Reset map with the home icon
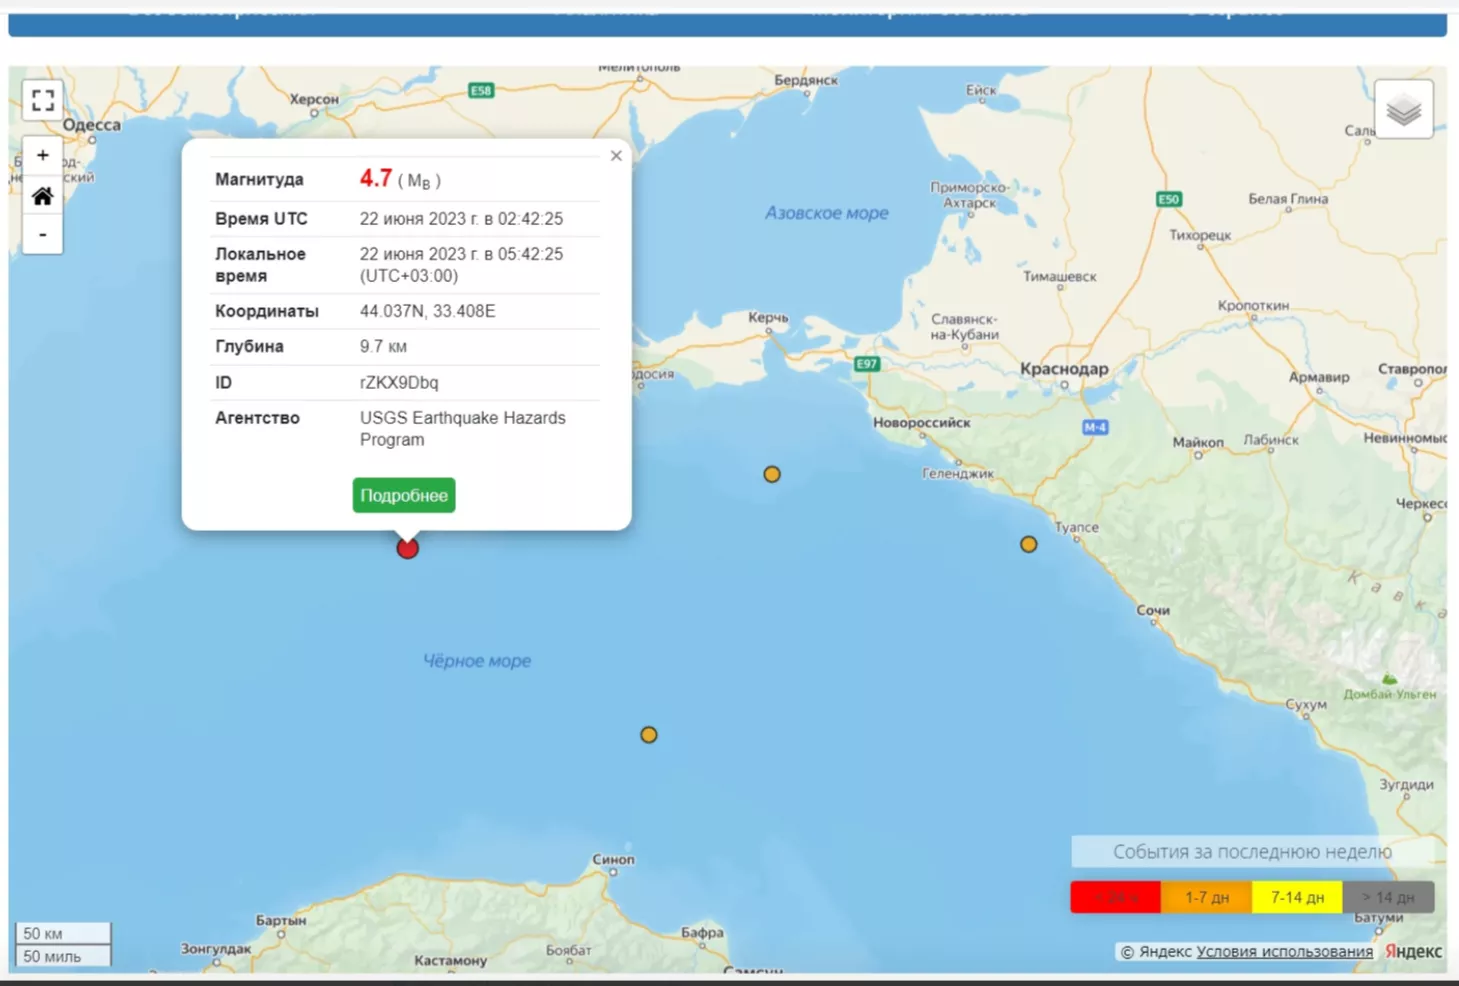The height and width of the screenshot is (986, 1459). click(x=43, y=196)
